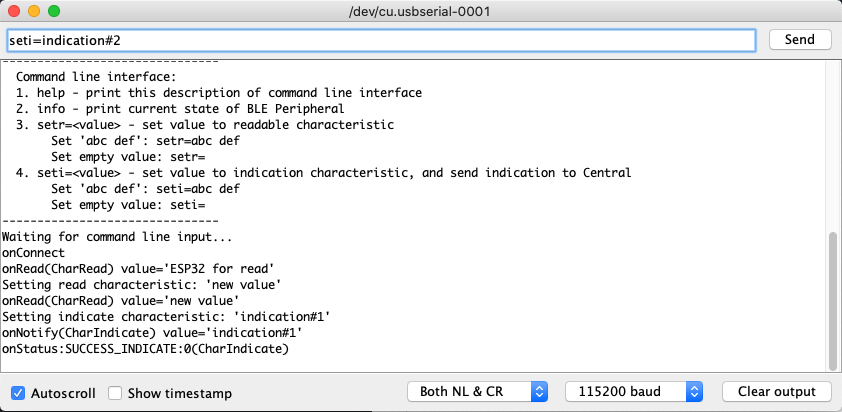Focus the command input containing seti=indication#2
The height and width of the screenshot is (412, 842).
[381, 40]
